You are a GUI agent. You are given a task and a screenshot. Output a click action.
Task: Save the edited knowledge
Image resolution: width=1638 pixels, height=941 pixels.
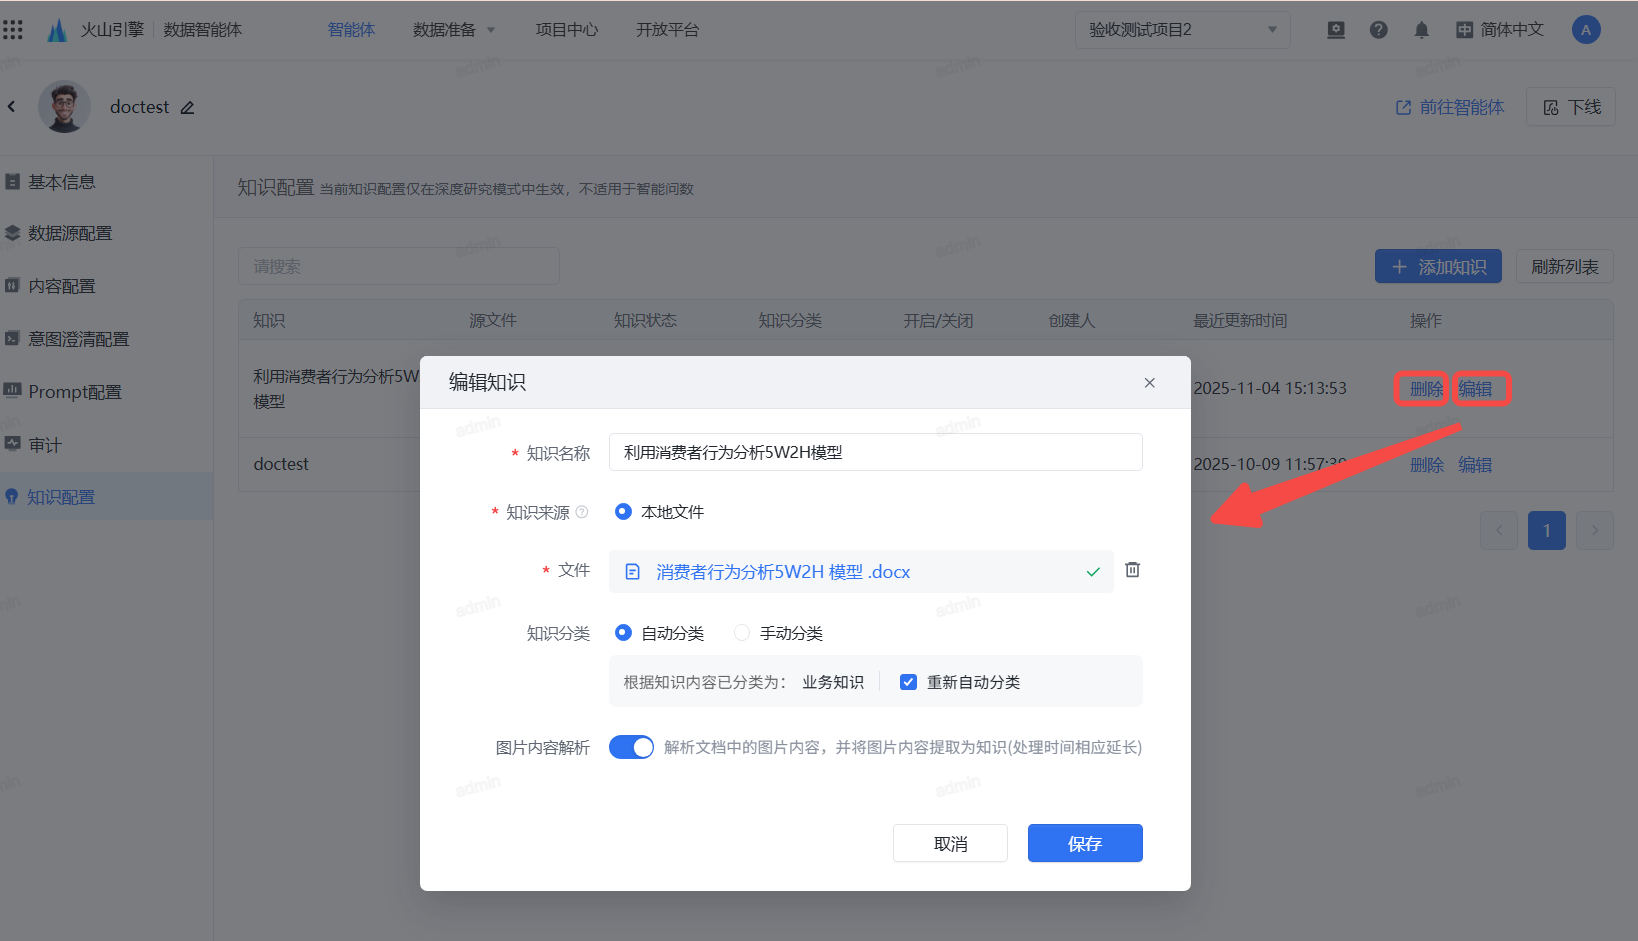coord(1085,843)
